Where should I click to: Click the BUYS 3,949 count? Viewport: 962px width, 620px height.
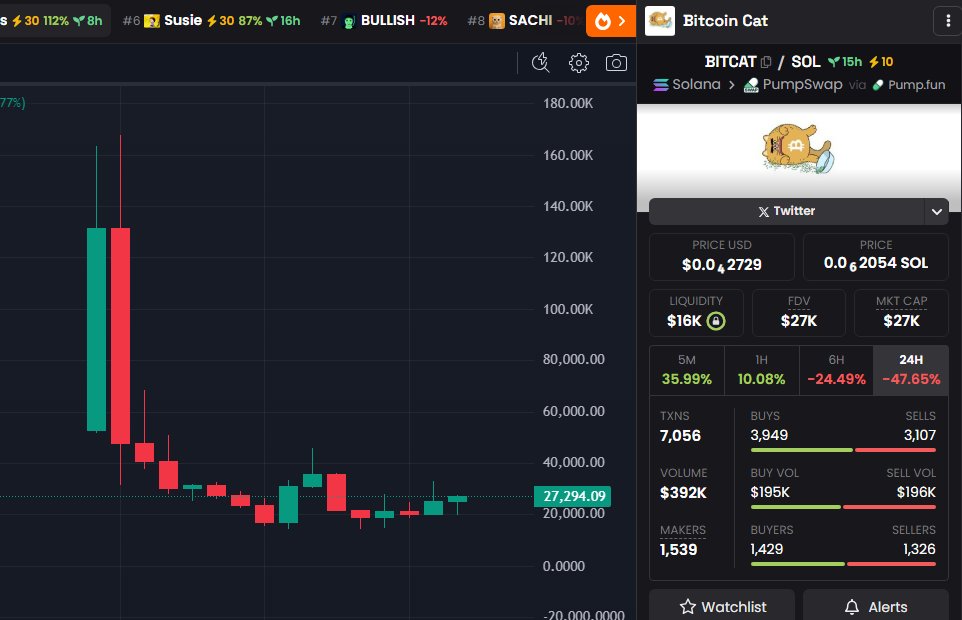click(x=769, y=435)
